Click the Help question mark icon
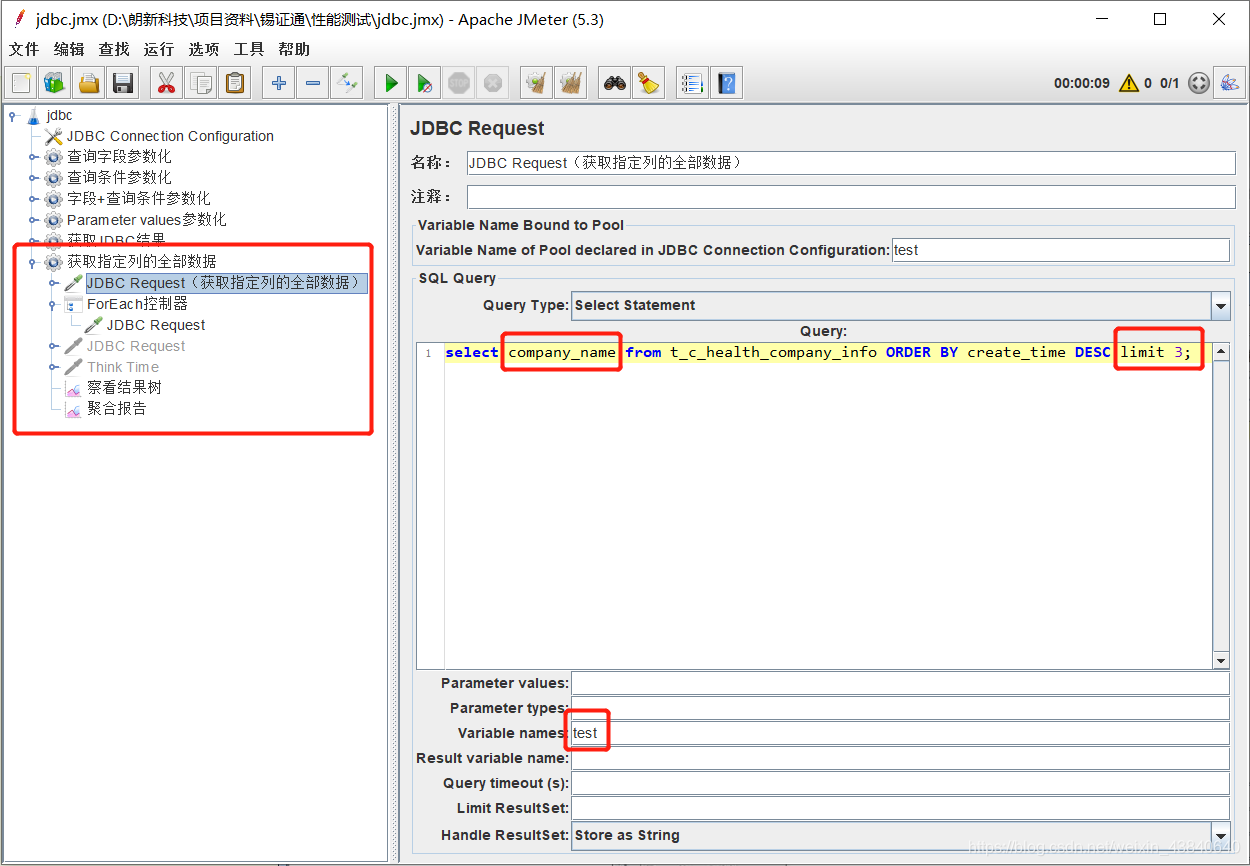Image resolution: width=1250 pixels, height=866 pixels. pyautogui.click(x=727, y=83)
